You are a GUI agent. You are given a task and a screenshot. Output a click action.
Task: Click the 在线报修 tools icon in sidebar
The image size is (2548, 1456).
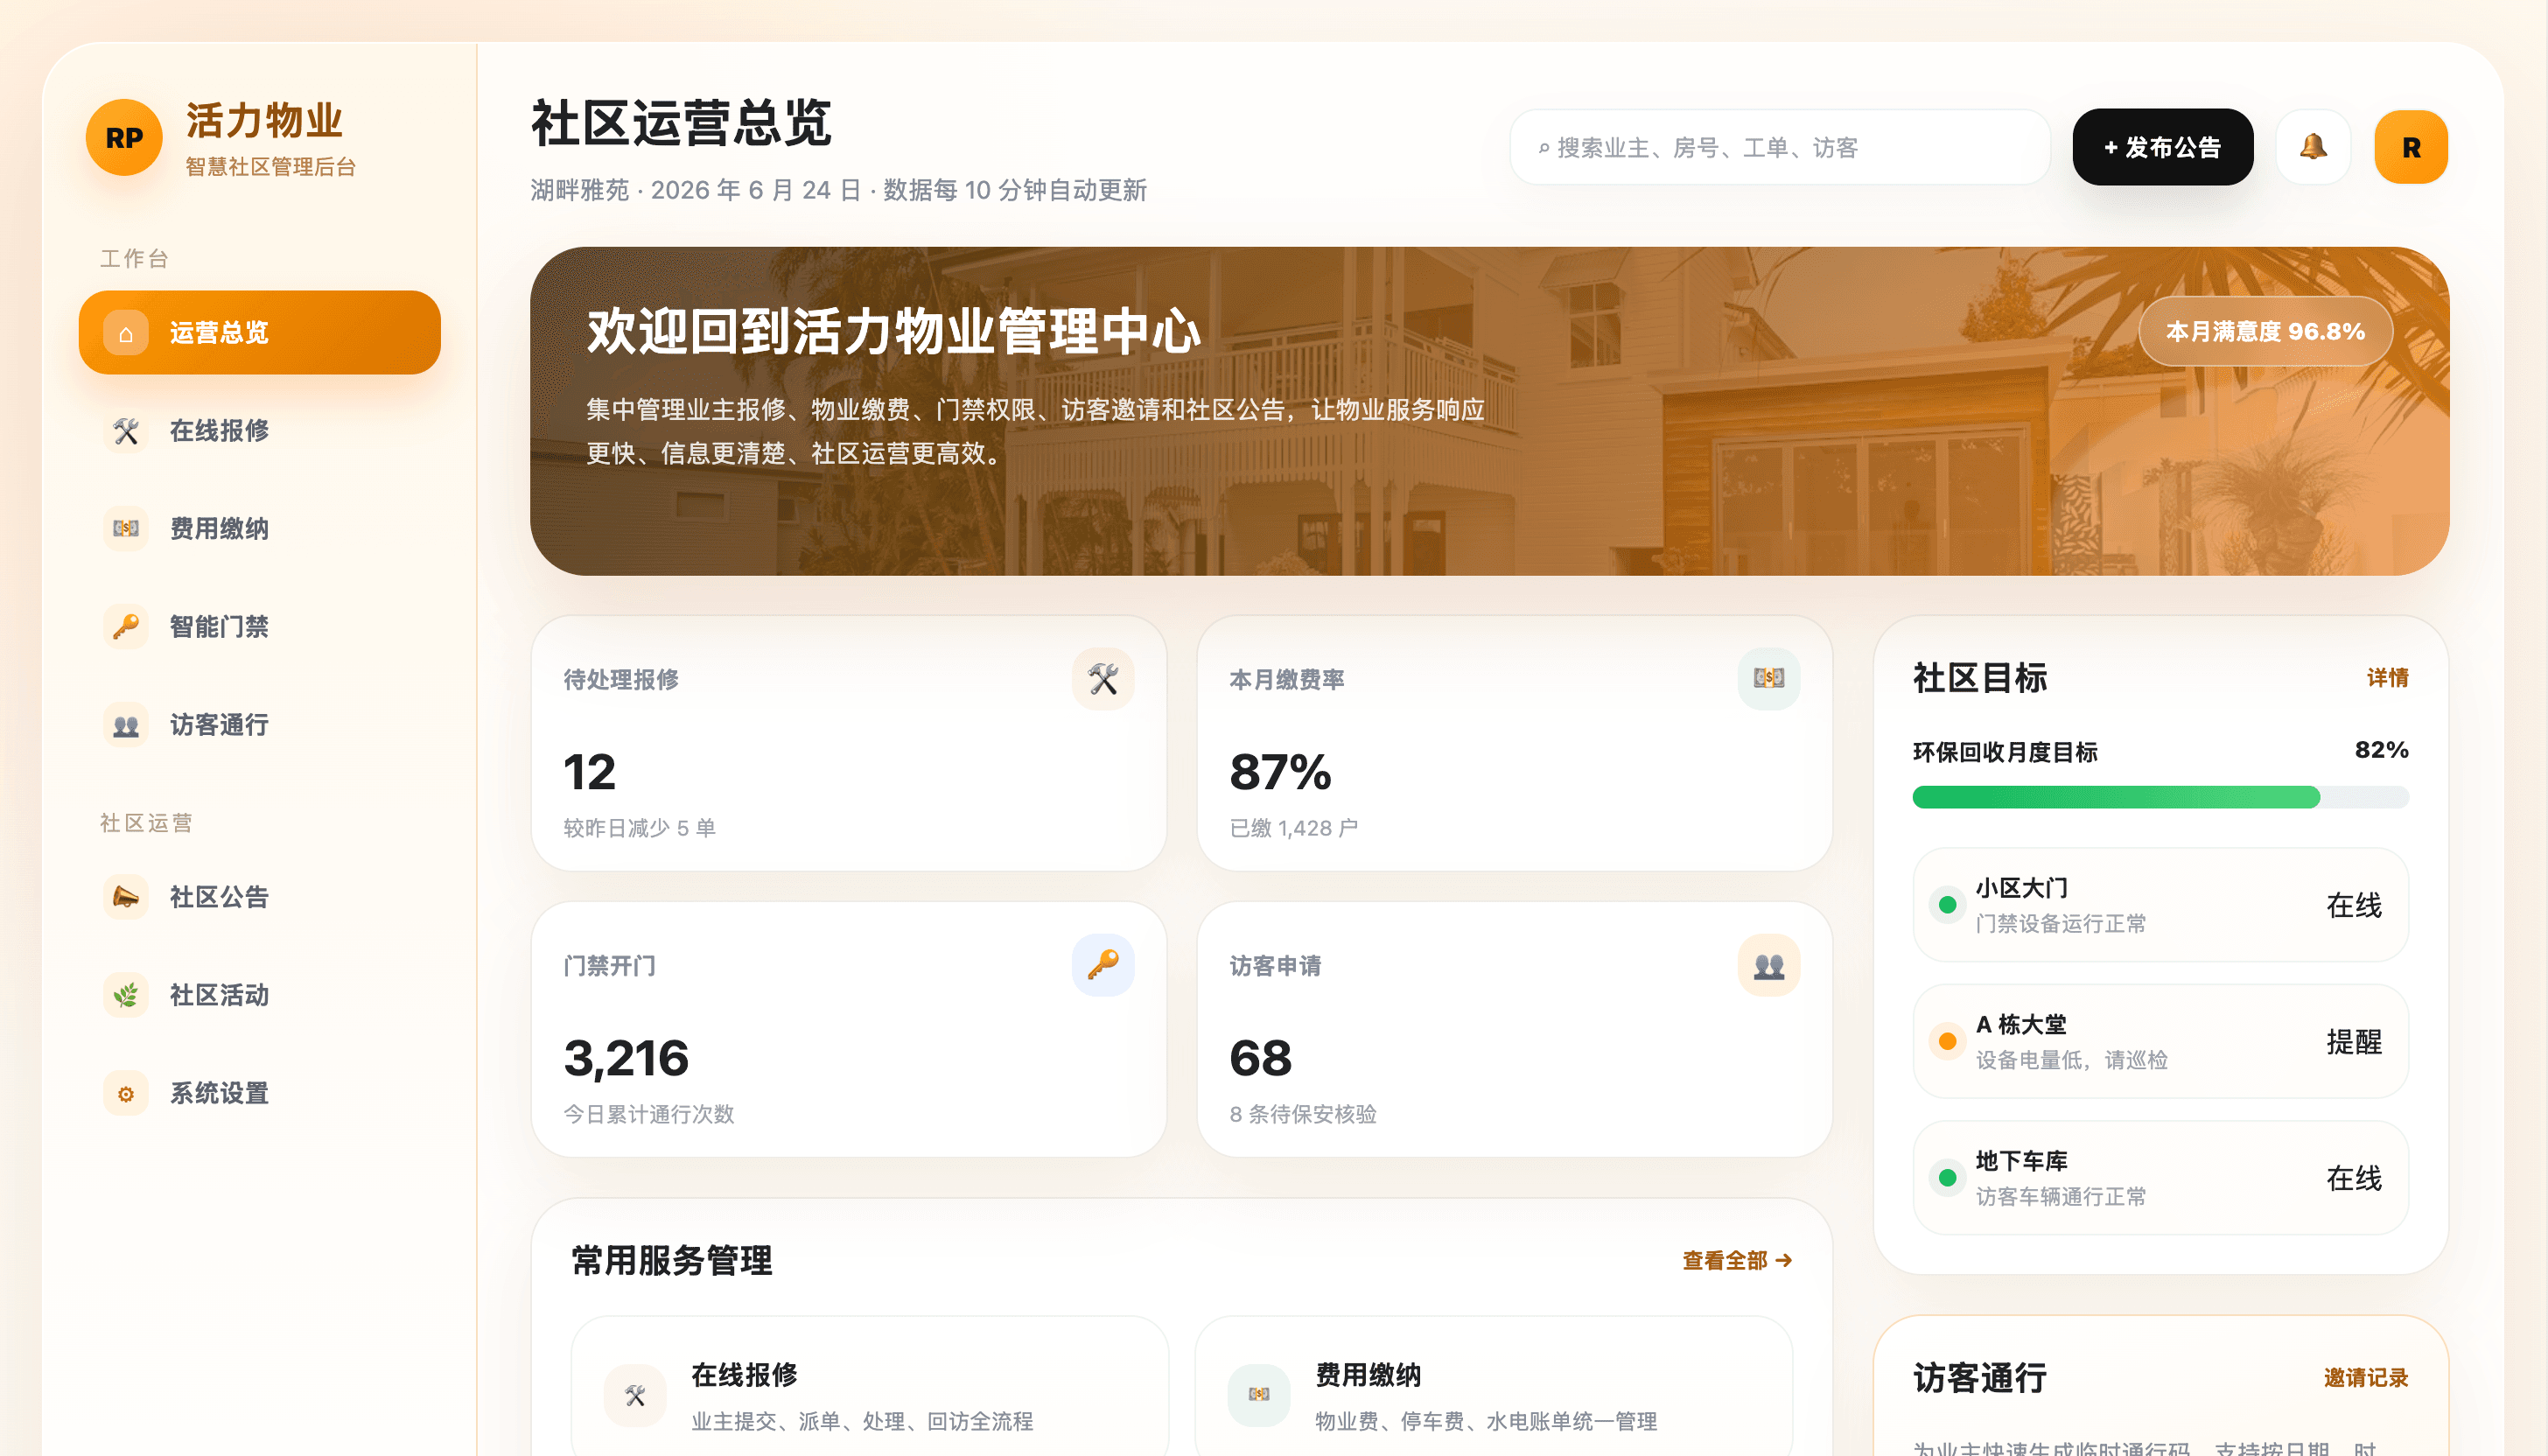click(x=126, y=431)
